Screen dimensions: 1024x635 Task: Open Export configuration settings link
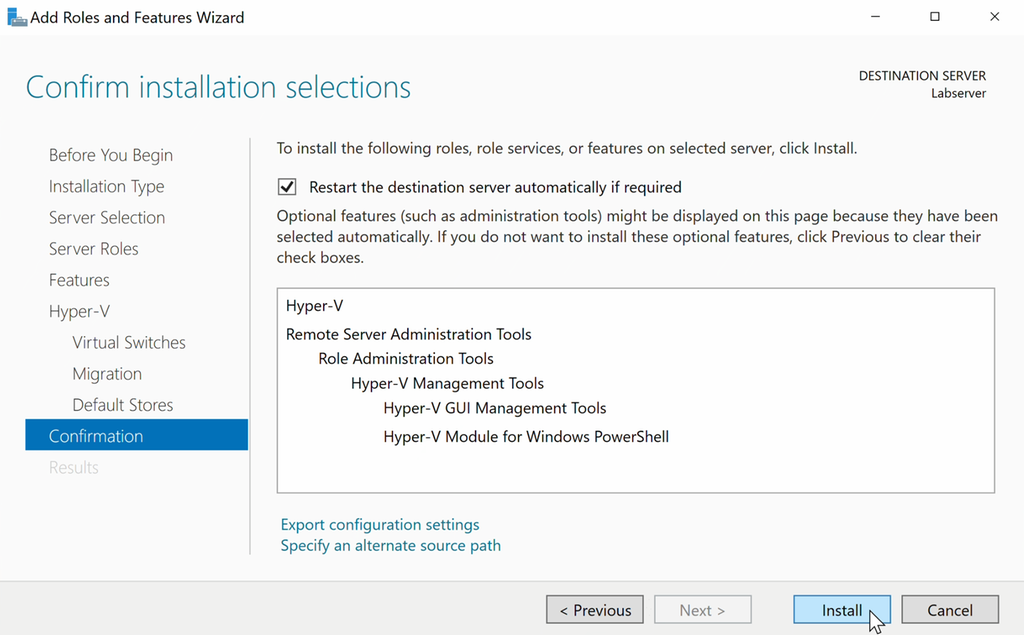(x=380, y=524)
